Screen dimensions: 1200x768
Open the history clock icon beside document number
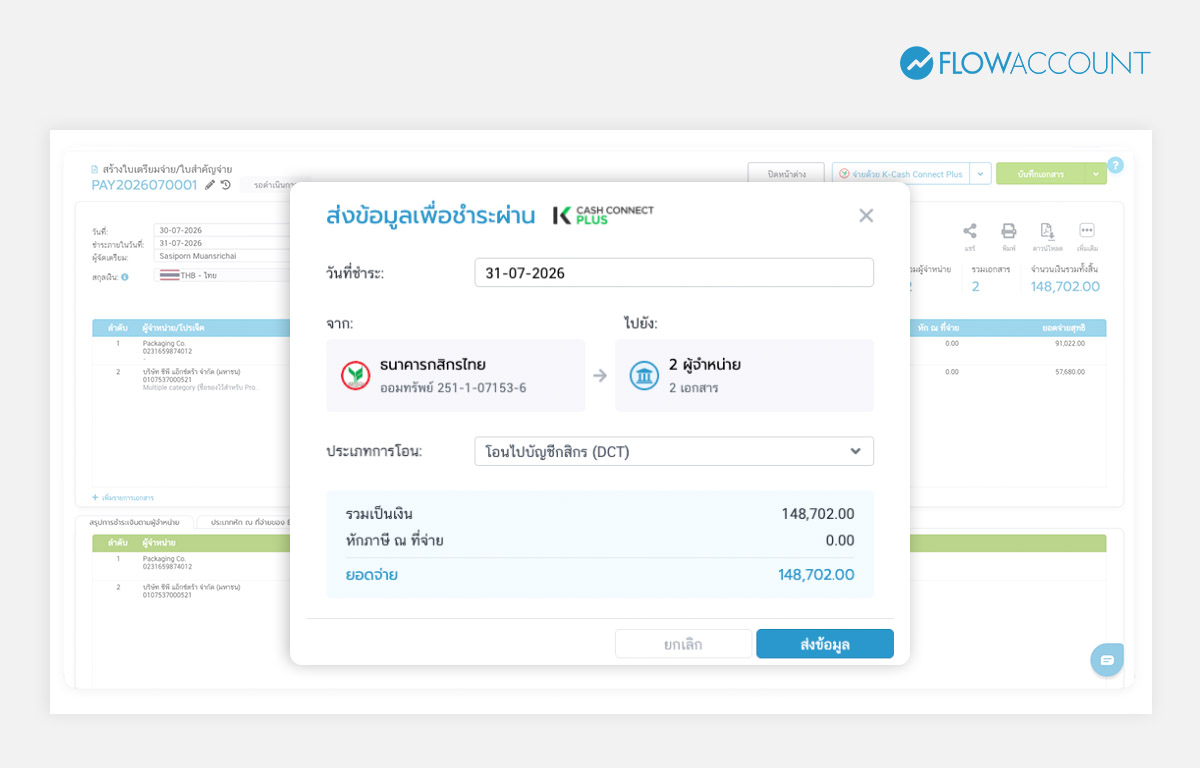tap(226, 185)
